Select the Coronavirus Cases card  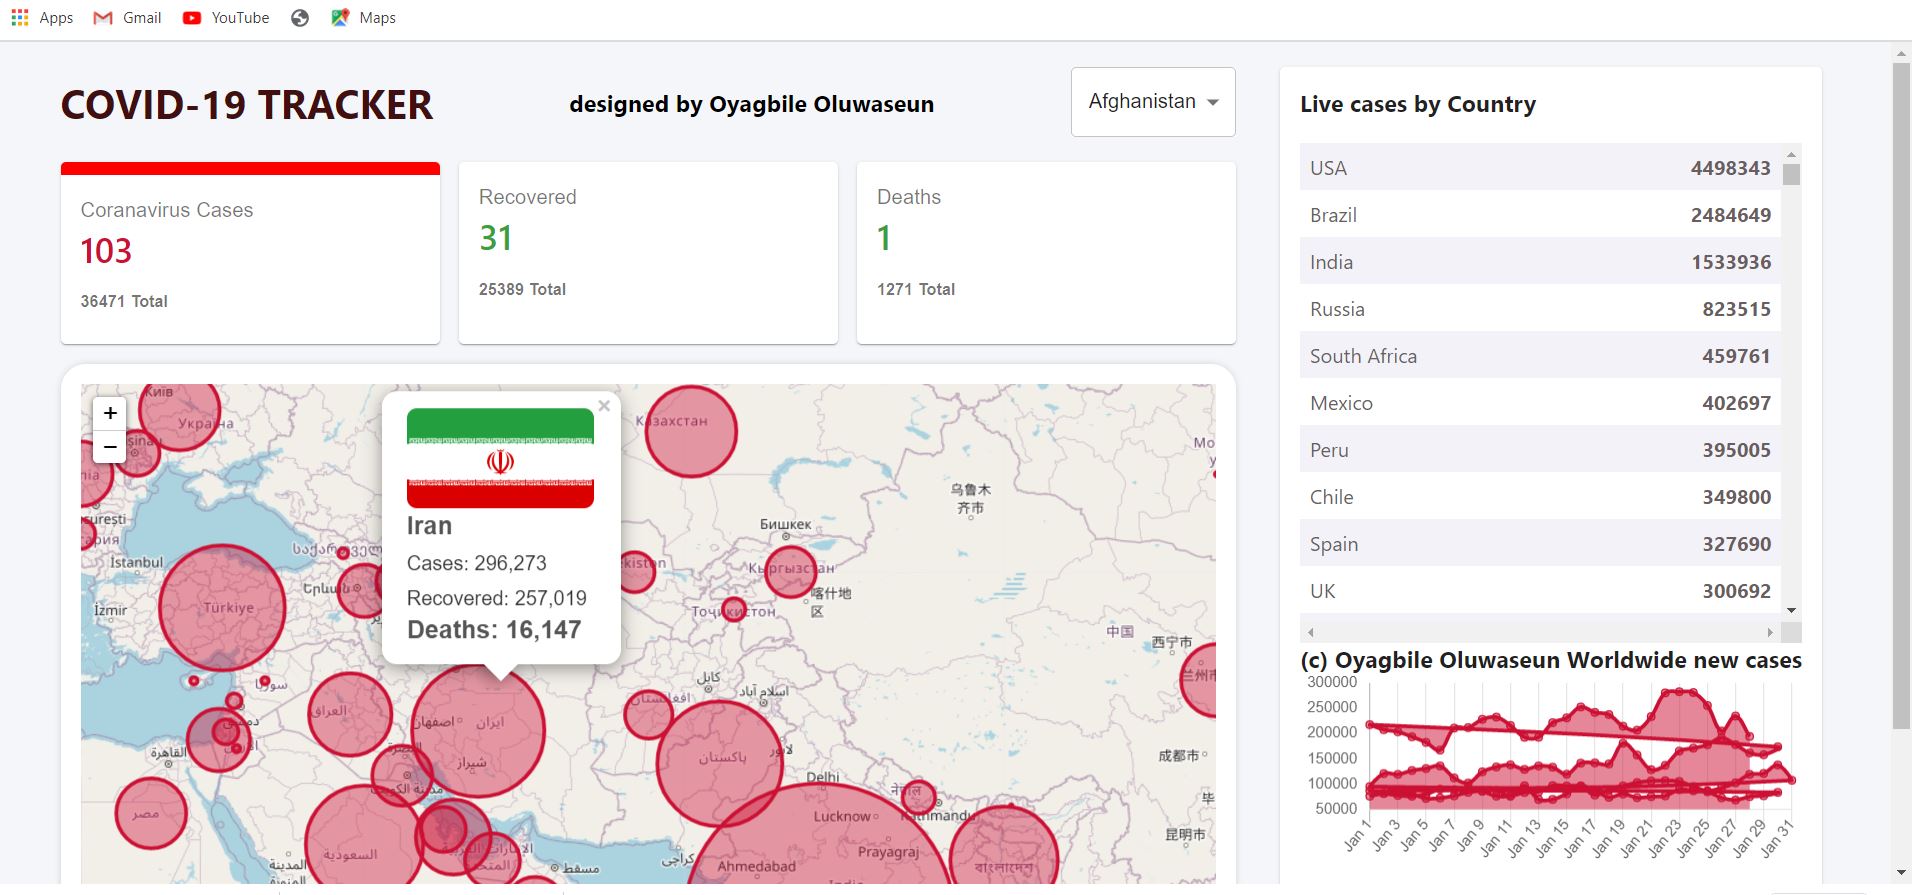pos(250,253)
